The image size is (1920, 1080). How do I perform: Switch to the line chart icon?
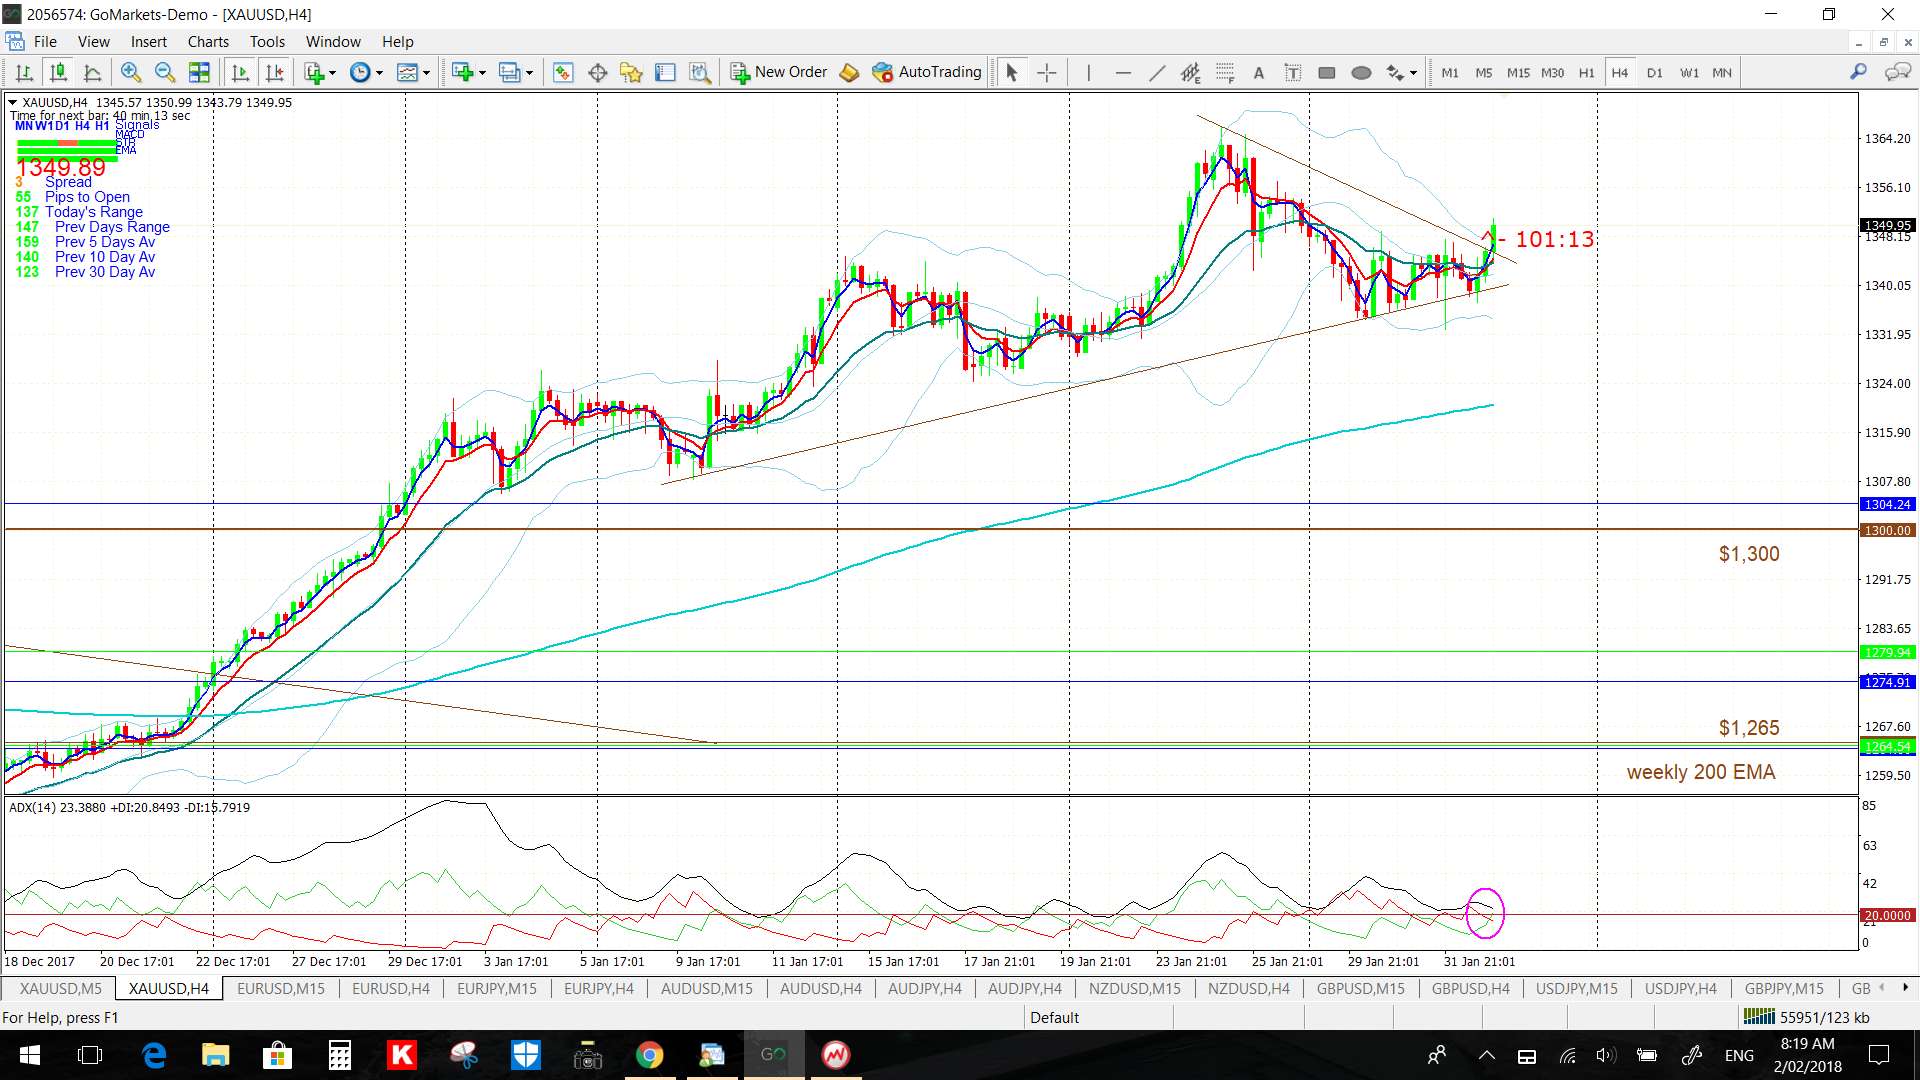(92, 72)
